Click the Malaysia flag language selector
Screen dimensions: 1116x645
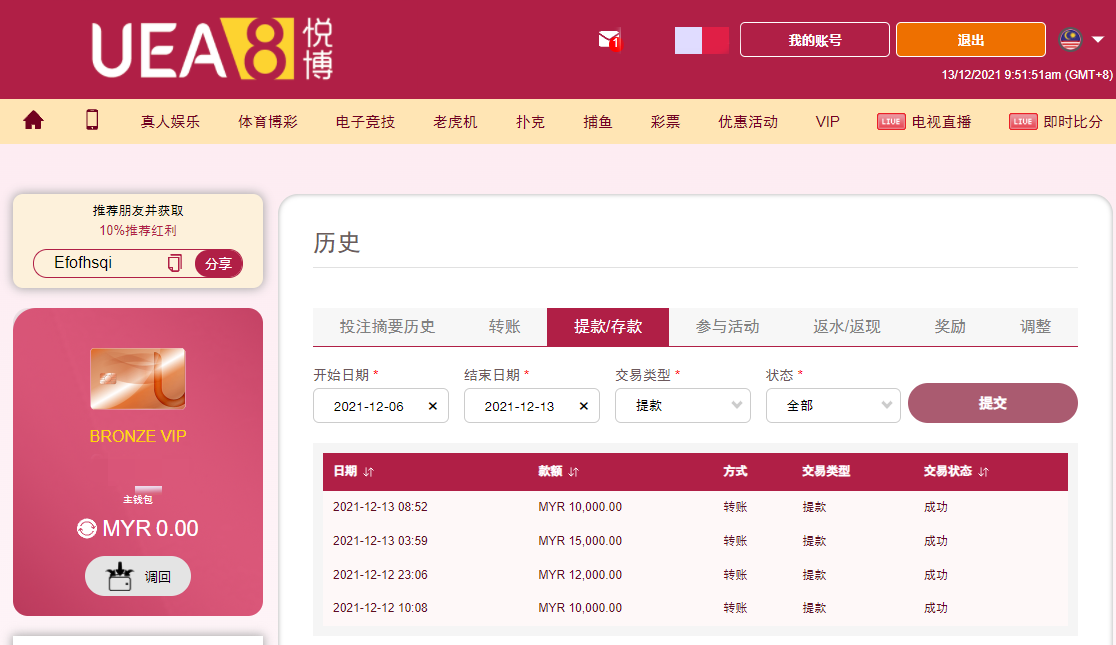tap(1070, 40)
